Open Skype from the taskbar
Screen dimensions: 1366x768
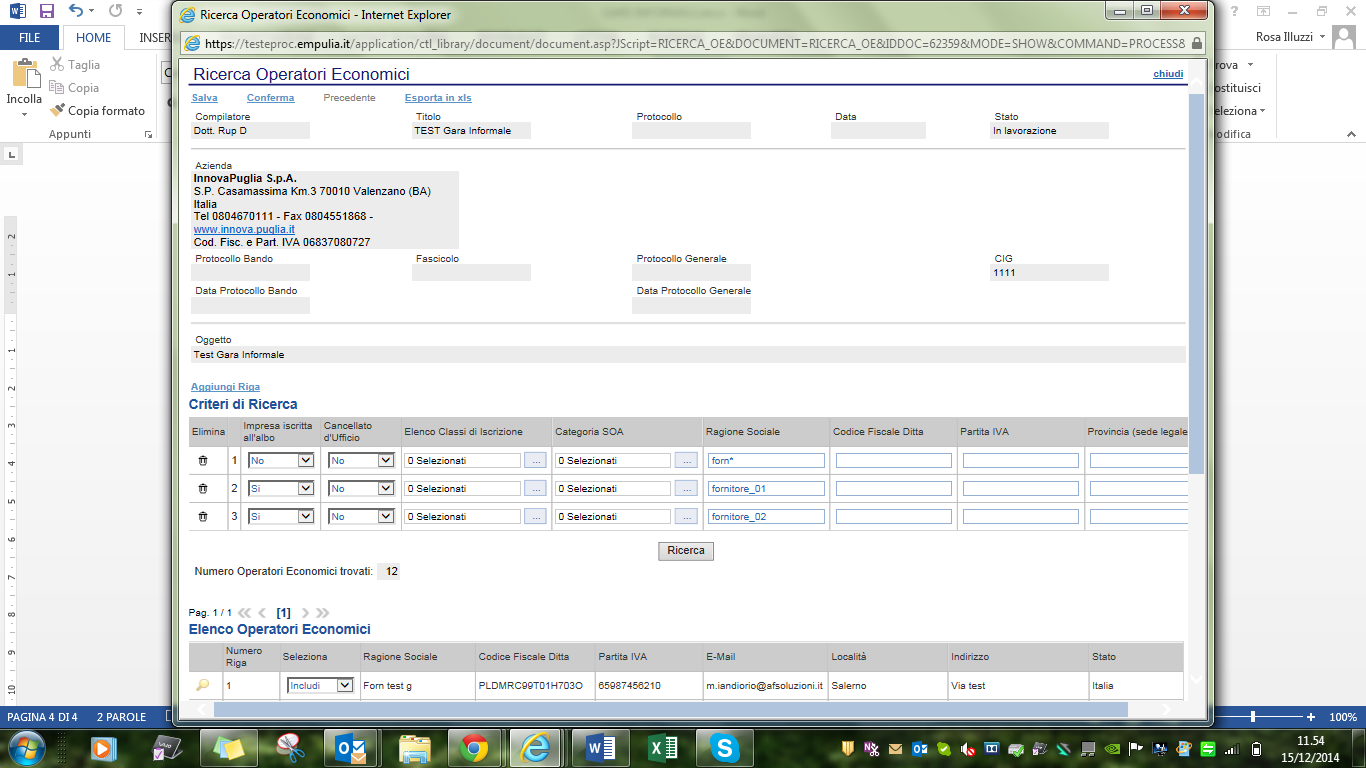click(724, 748)
